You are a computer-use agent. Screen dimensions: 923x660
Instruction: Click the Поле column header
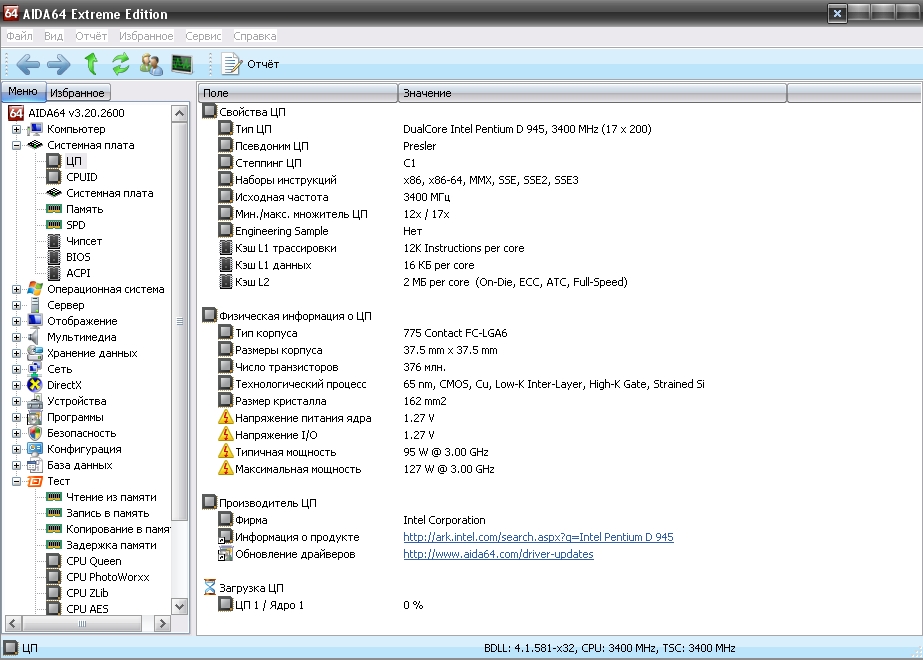(297, 93)
